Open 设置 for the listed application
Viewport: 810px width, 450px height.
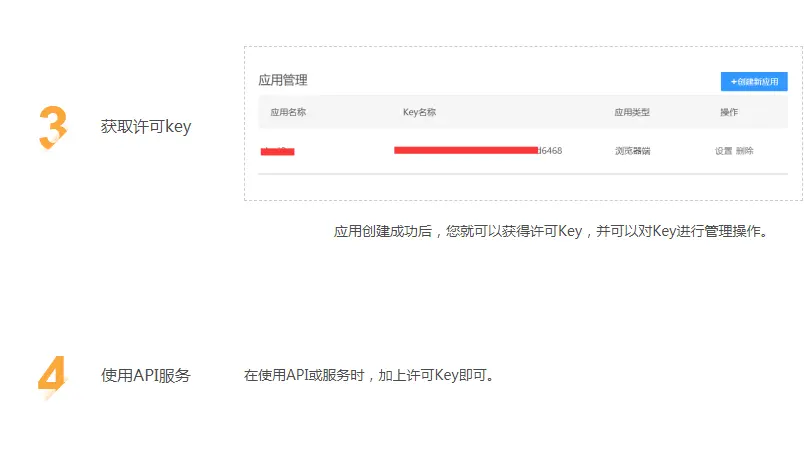[723, 151]
